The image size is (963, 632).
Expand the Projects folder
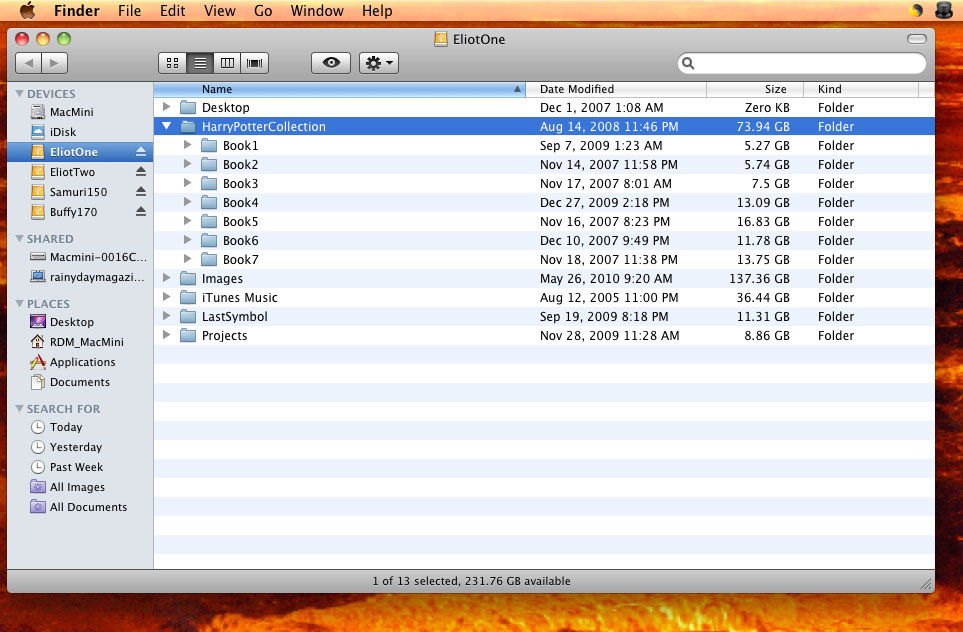166,335
